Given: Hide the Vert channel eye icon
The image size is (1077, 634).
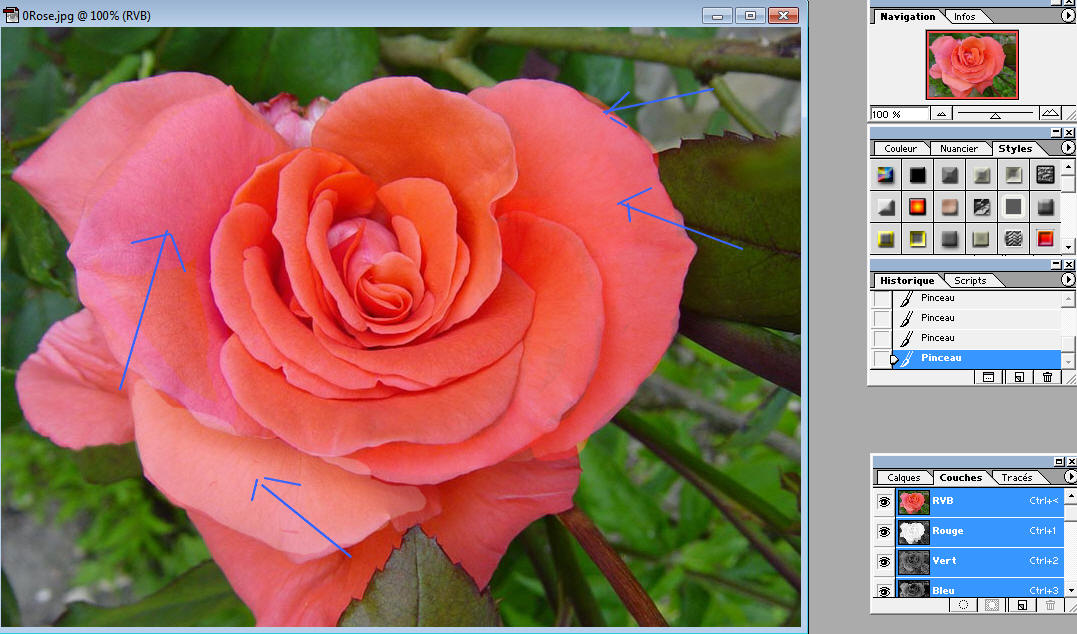Looking at the screenshot, I should 884,562.
